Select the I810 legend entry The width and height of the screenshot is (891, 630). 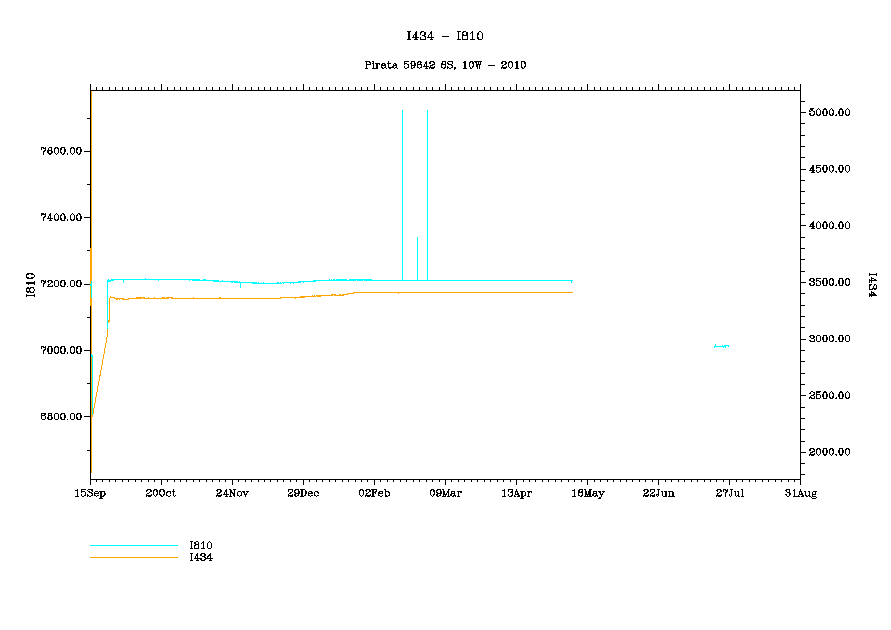(x=201, y=545)
